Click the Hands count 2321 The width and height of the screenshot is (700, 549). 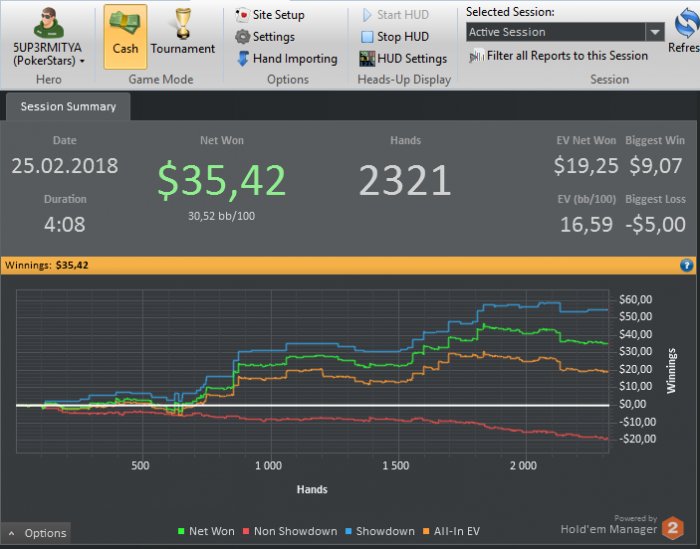[x=405, y=180]
